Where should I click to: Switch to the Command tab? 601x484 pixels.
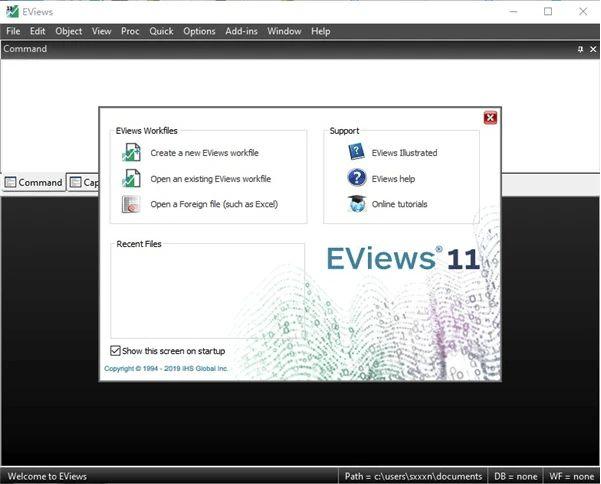point(34,182)
